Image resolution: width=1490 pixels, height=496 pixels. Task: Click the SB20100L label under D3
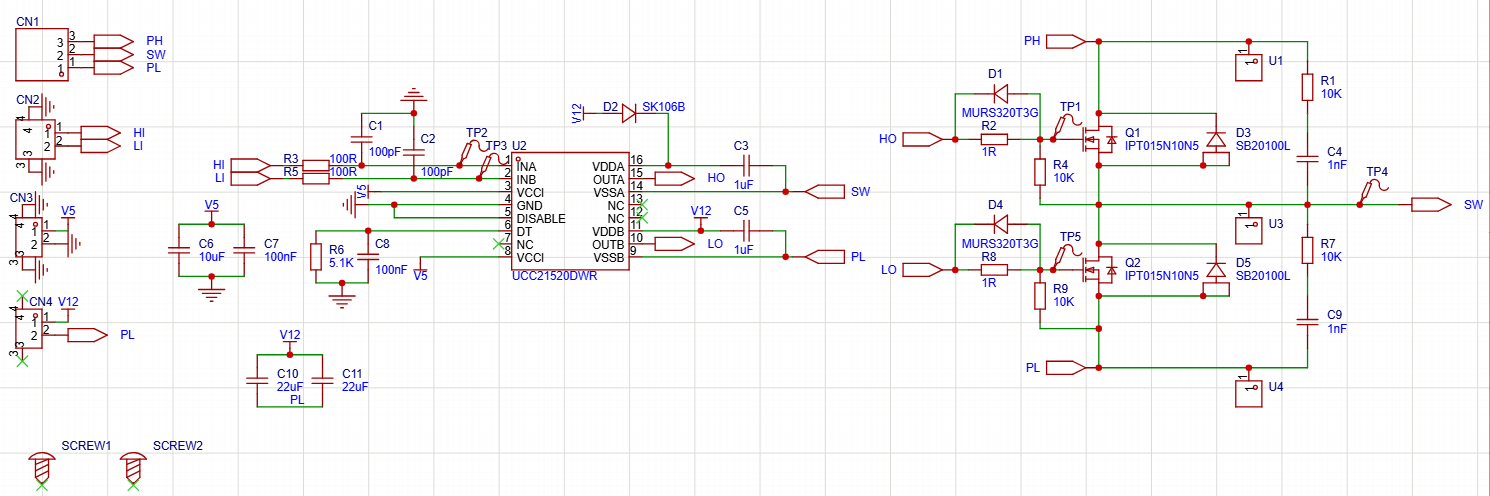pos(1263,146)
